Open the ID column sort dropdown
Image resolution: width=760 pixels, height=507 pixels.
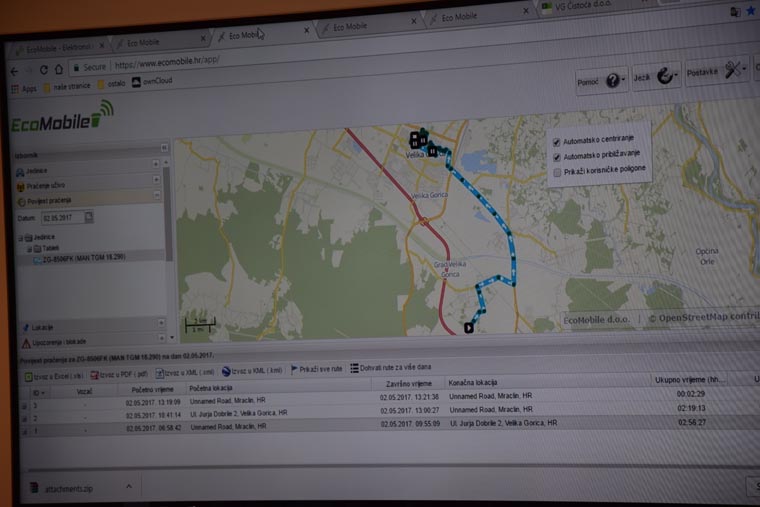(x=43, y=393)
